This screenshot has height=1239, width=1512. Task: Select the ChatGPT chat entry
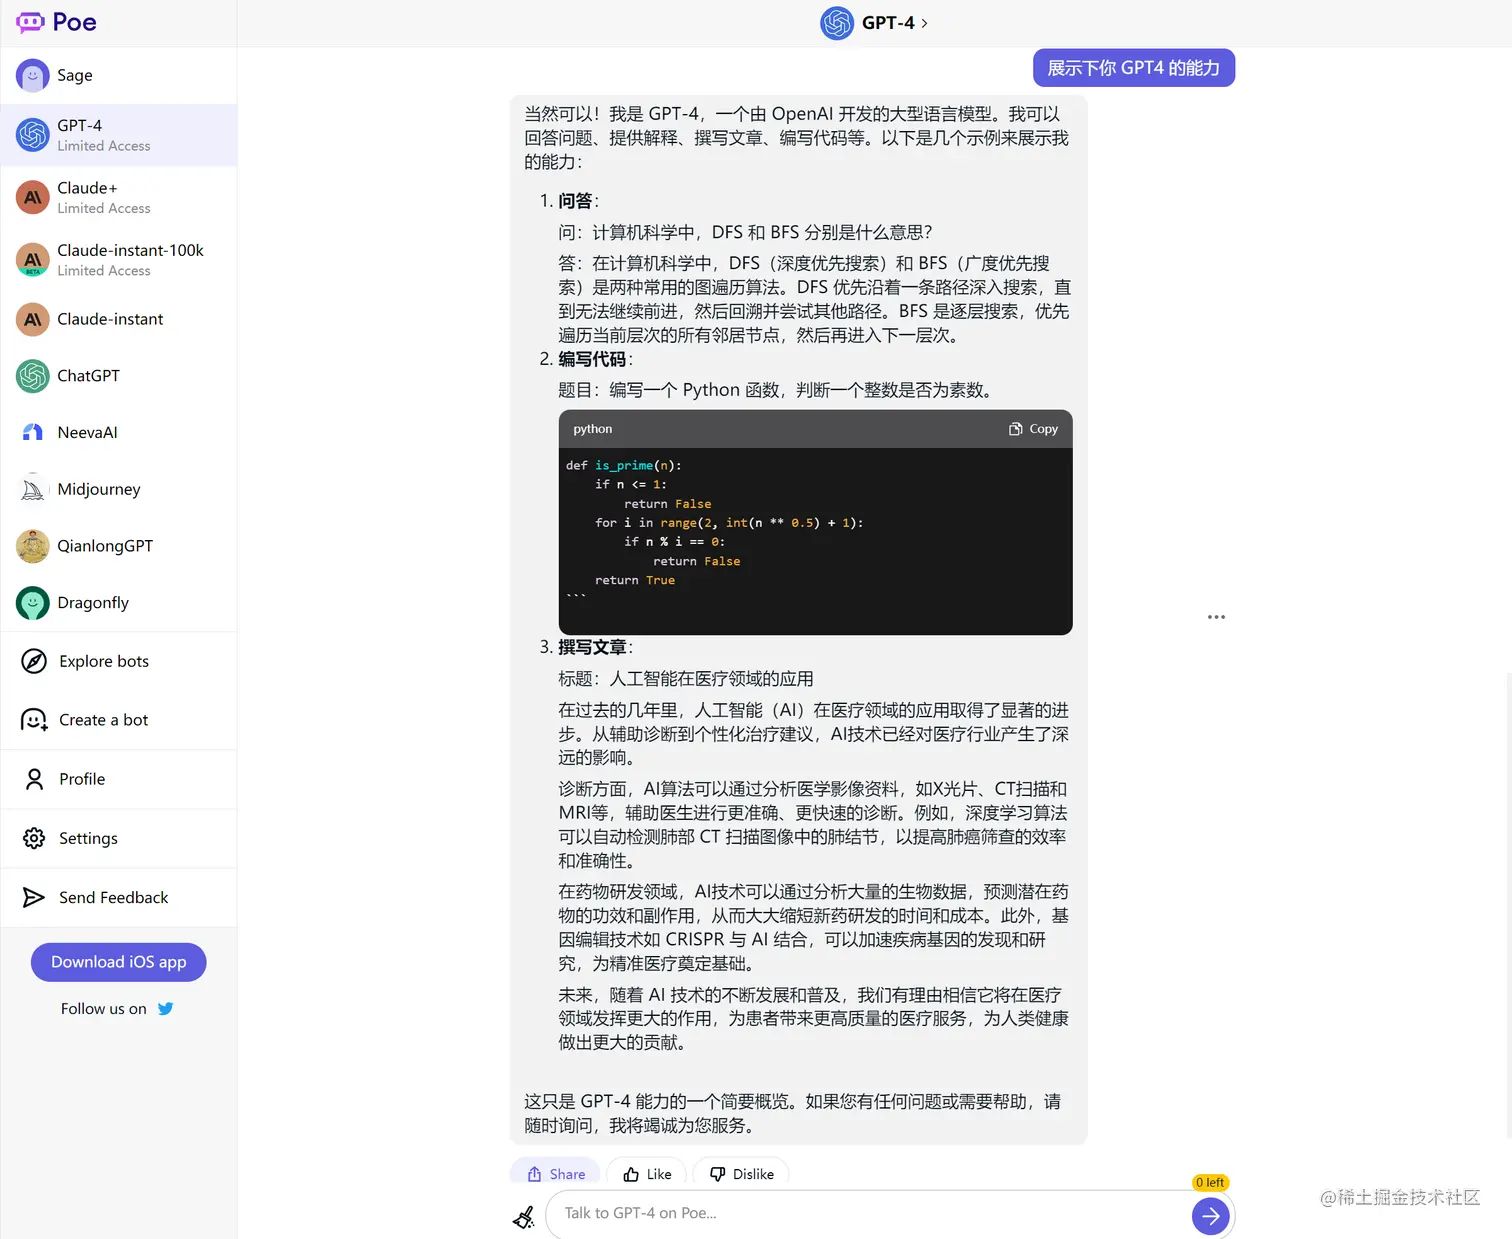pos(119,376)
